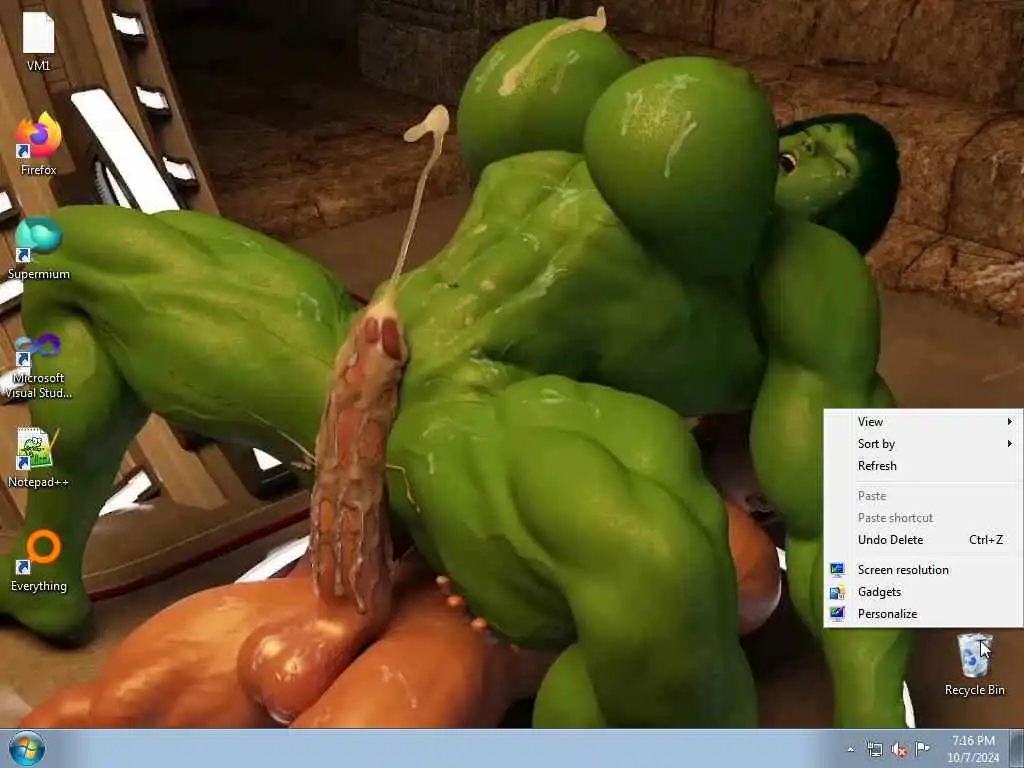Select the Everything search shortcut
The width and height of the screenshot is (1024, 768).
(x=39, y=560)
